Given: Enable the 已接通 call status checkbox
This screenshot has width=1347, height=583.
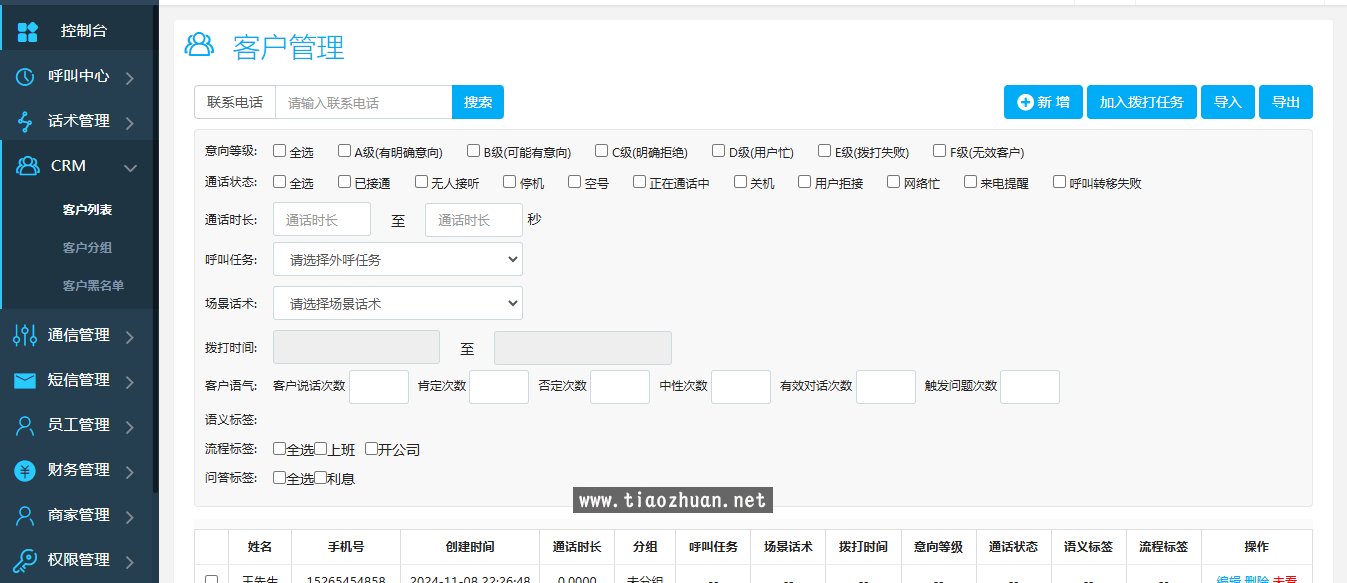Looking at the screenshot, I should [344, 182].
